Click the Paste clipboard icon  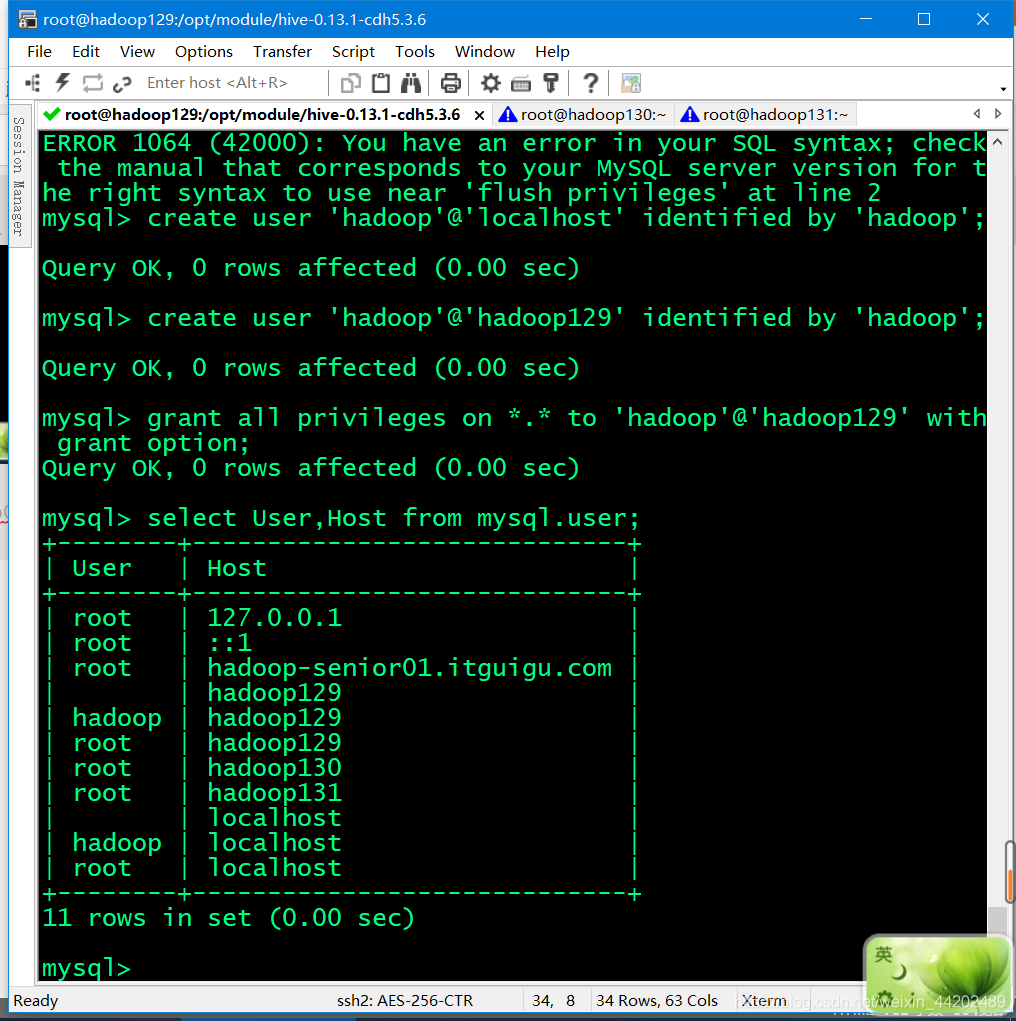pos(381,83)
